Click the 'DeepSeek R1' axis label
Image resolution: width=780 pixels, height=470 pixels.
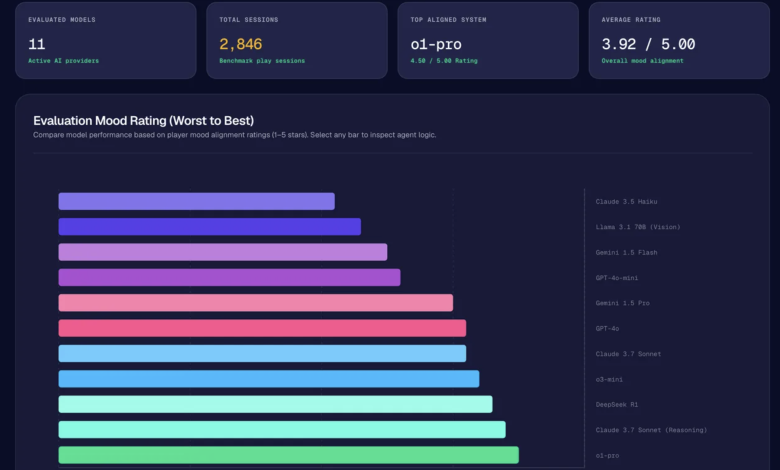(617, 405)
